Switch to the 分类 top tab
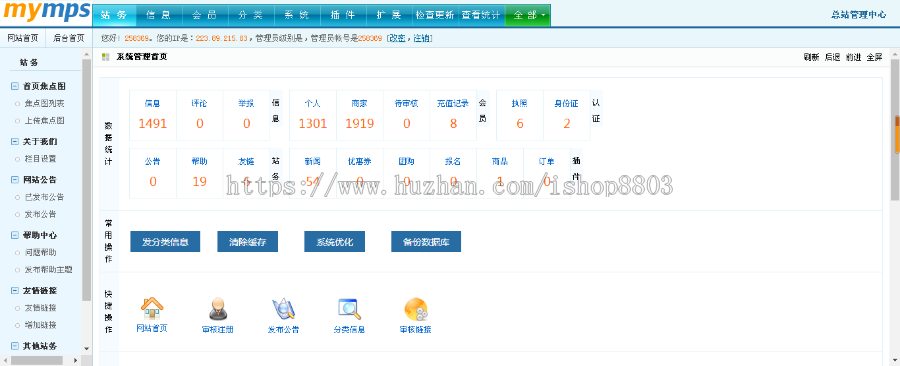 coord(251,15)
